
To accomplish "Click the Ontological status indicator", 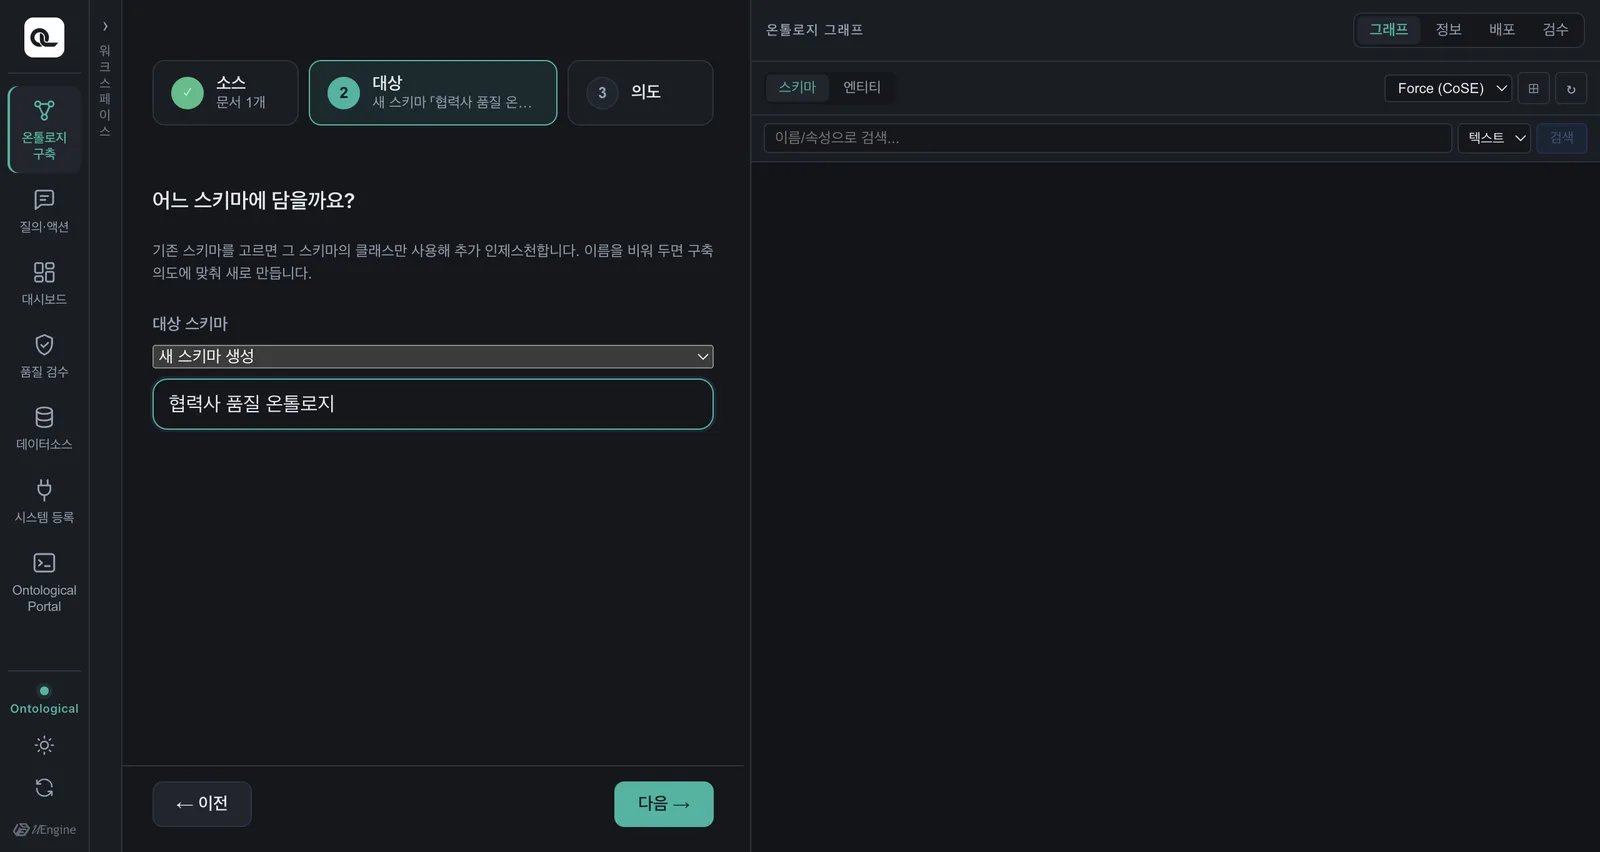I will tap(44, 700).
